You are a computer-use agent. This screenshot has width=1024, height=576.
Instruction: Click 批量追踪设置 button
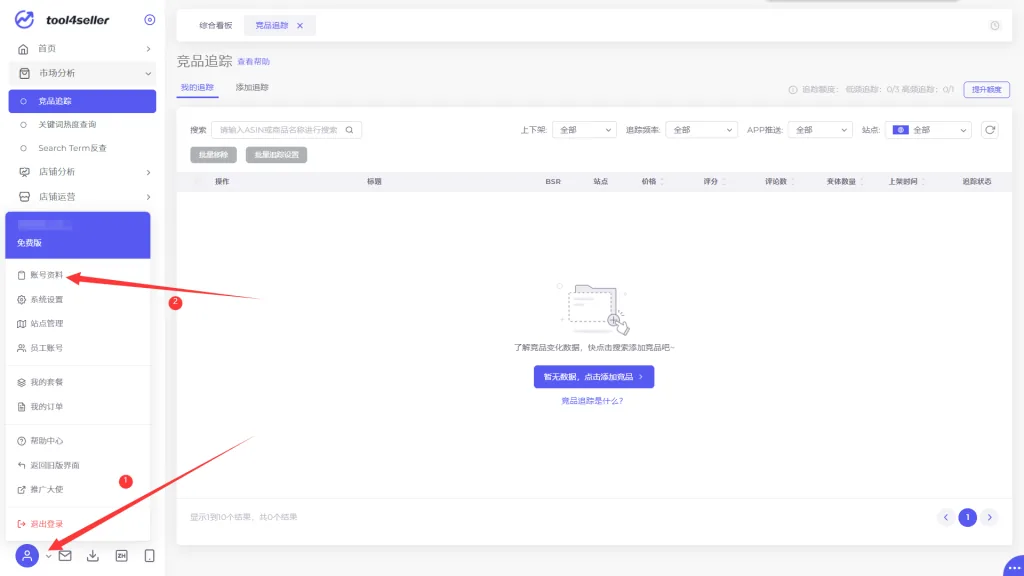point(276,155)
